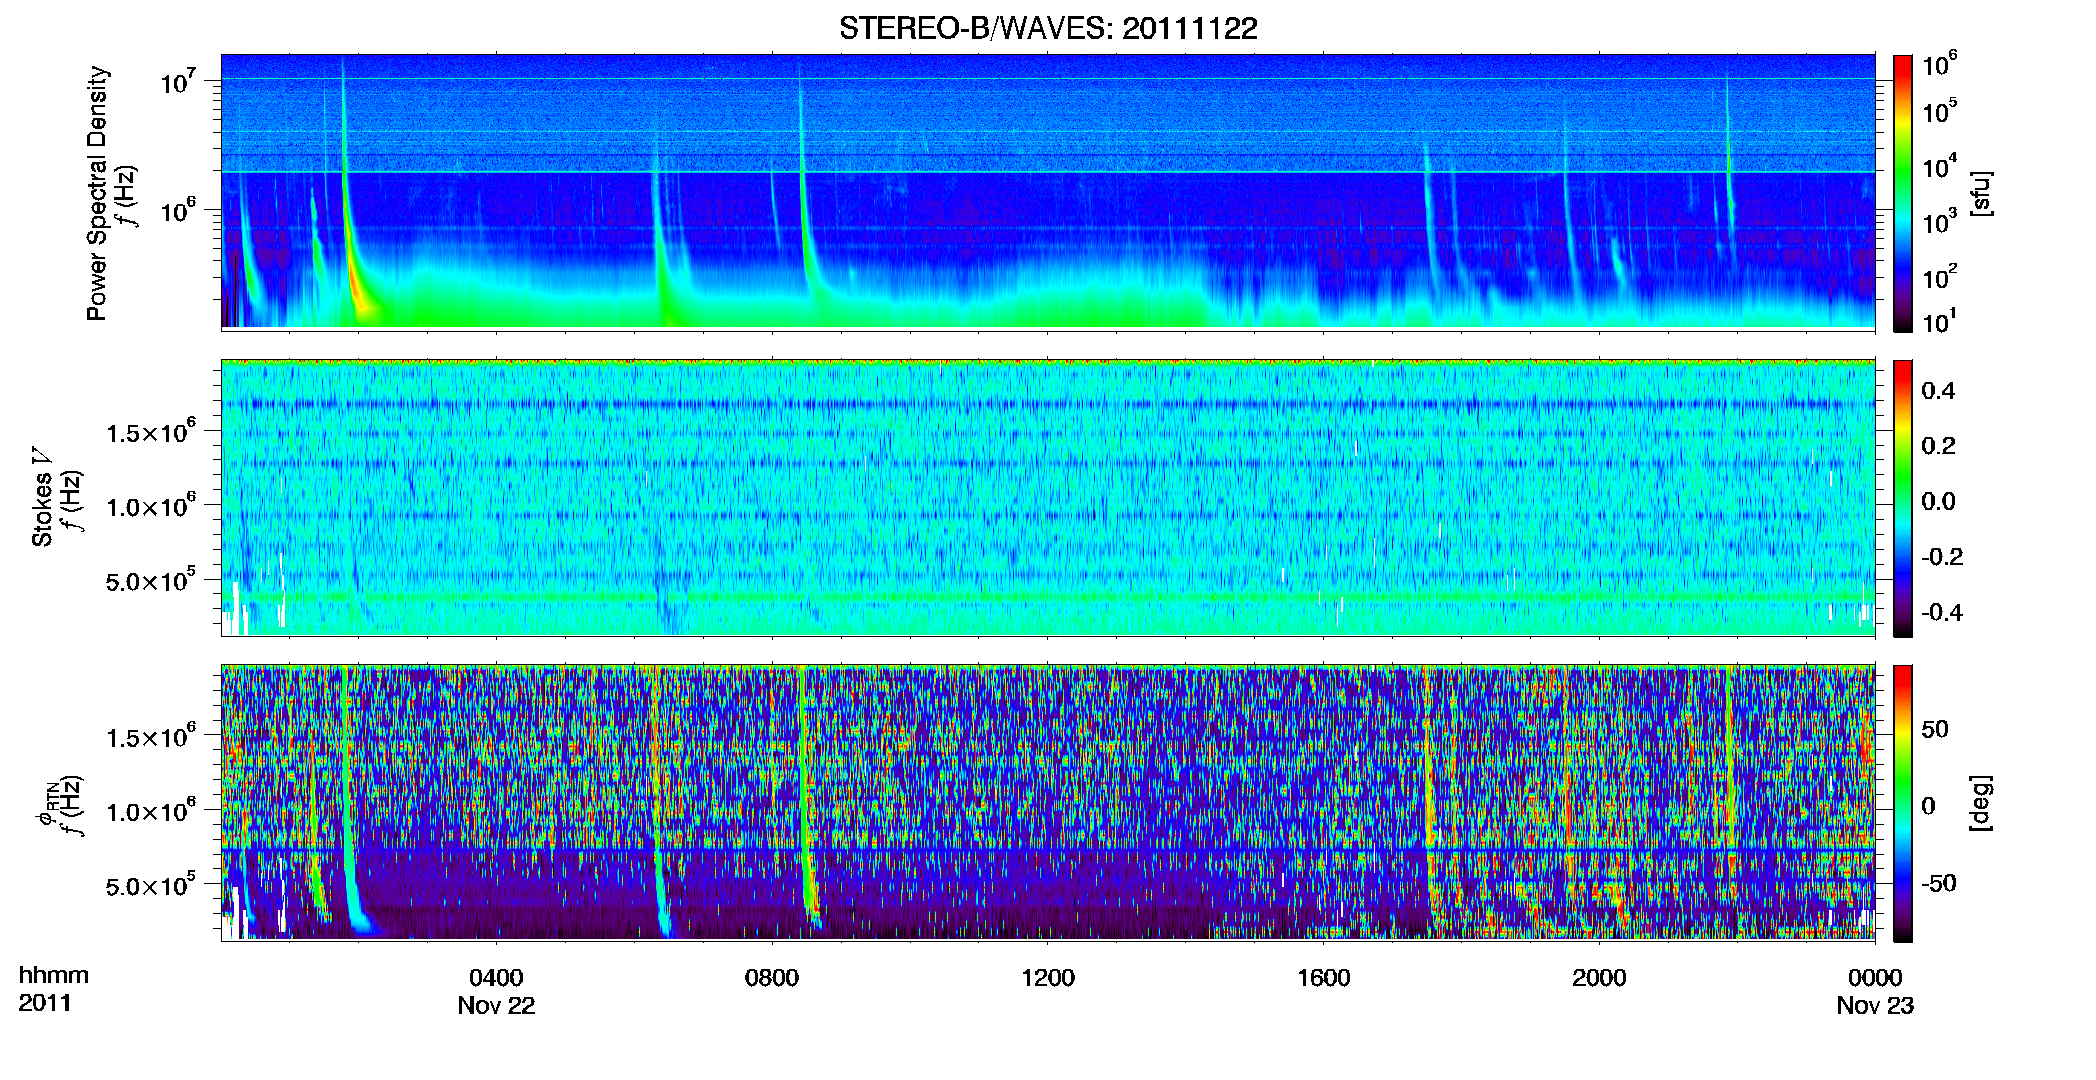Click the plot title STEREO-B/WAVES: 20111122

pos(1048,28)
